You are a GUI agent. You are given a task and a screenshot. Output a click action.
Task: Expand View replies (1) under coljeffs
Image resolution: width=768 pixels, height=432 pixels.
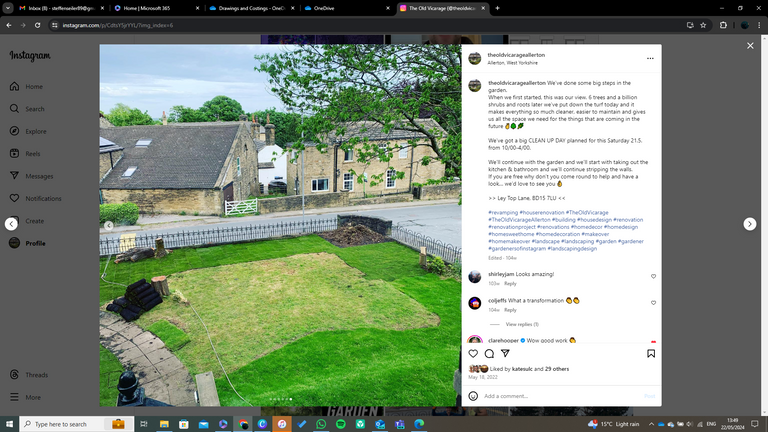522,324
